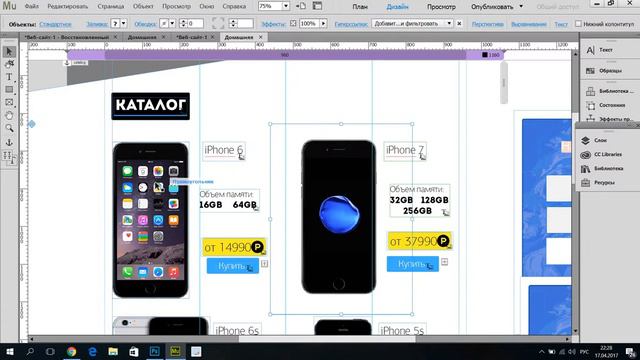
Task: Click the stroke width input field
Action: 196,24
